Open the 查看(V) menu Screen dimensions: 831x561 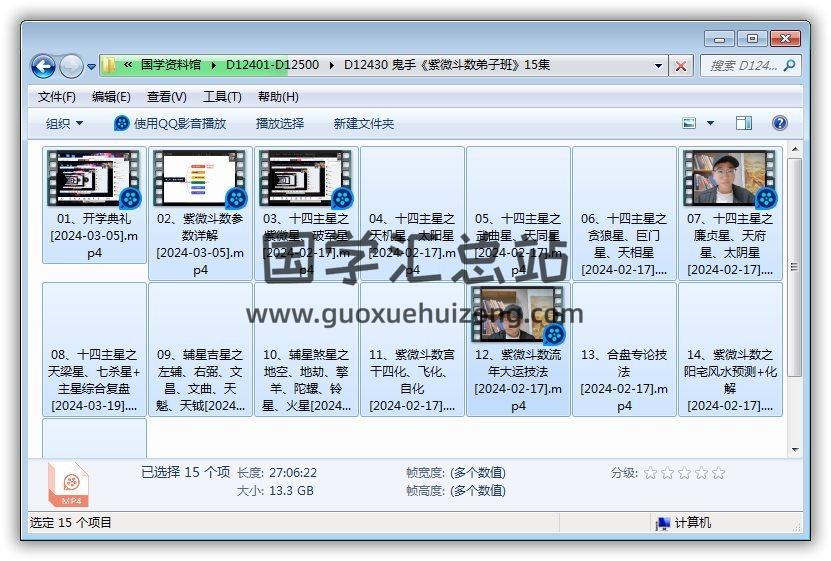166,97
